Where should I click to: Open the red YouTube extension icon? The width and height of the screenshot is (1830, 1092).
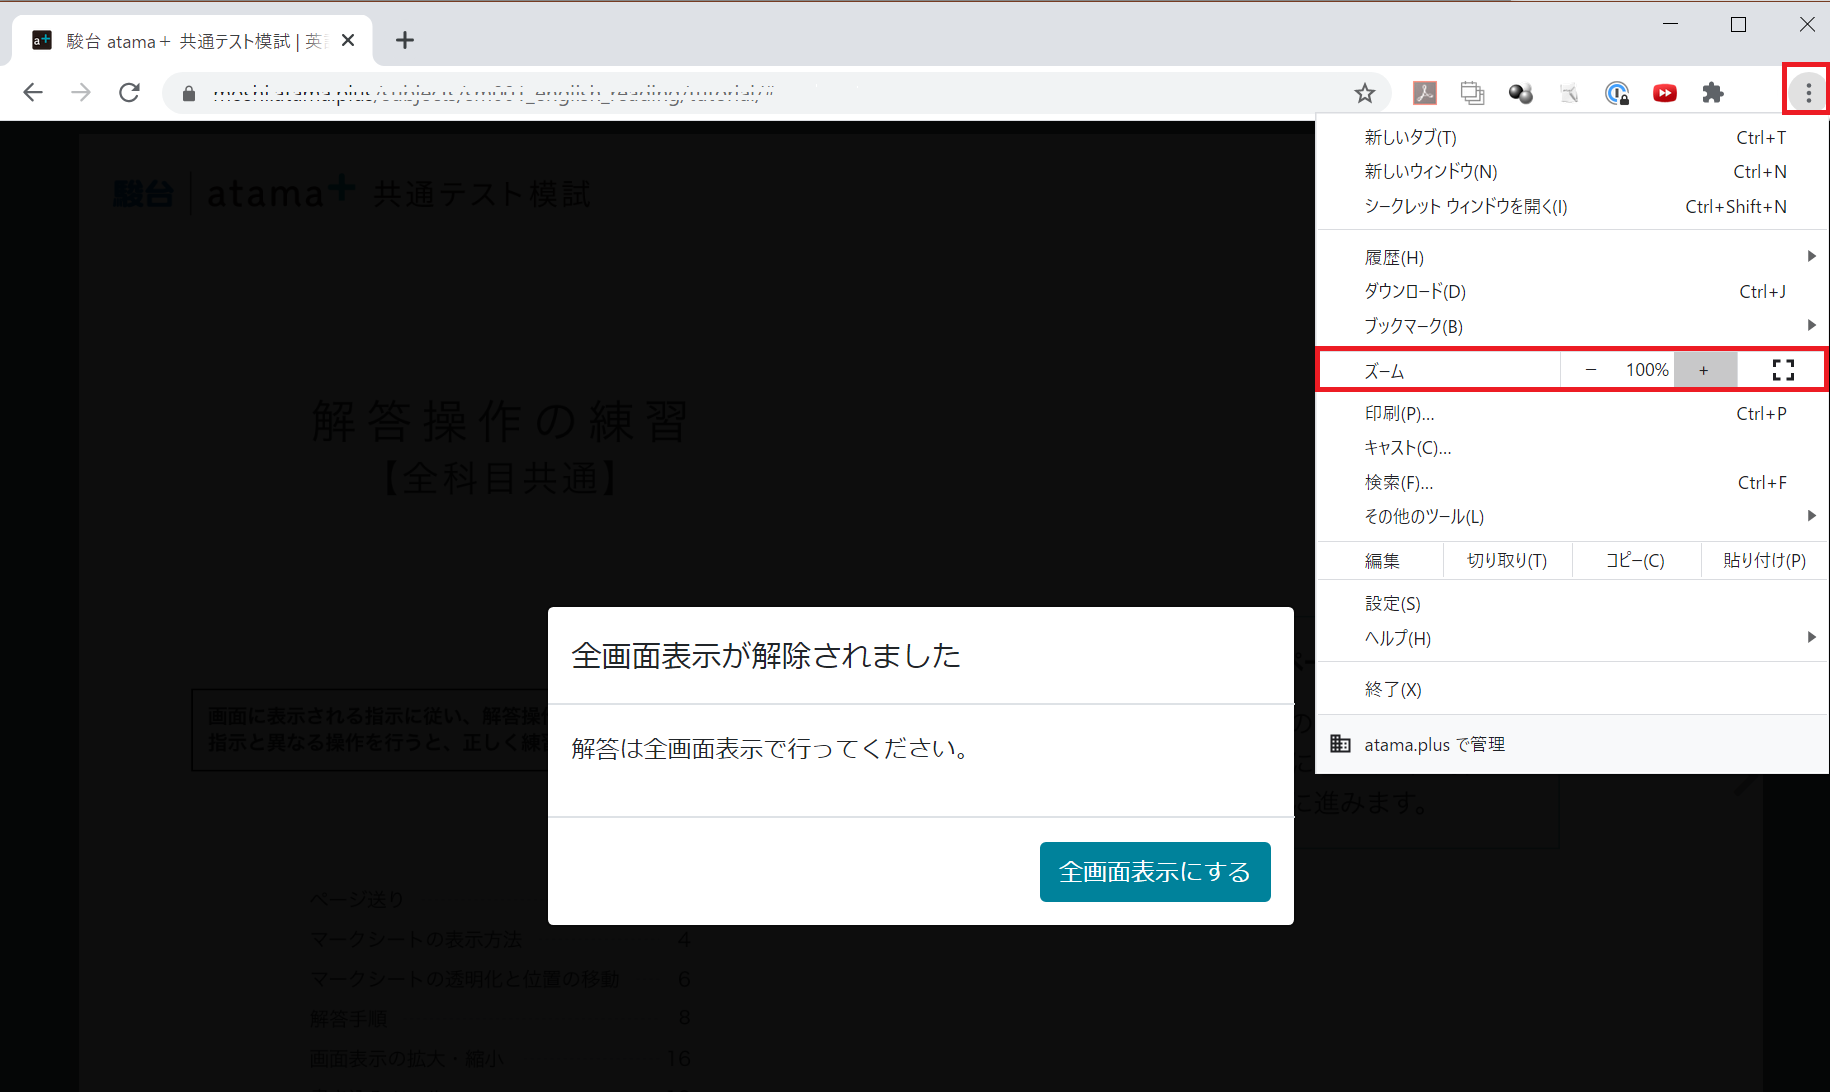(1665, 93)
